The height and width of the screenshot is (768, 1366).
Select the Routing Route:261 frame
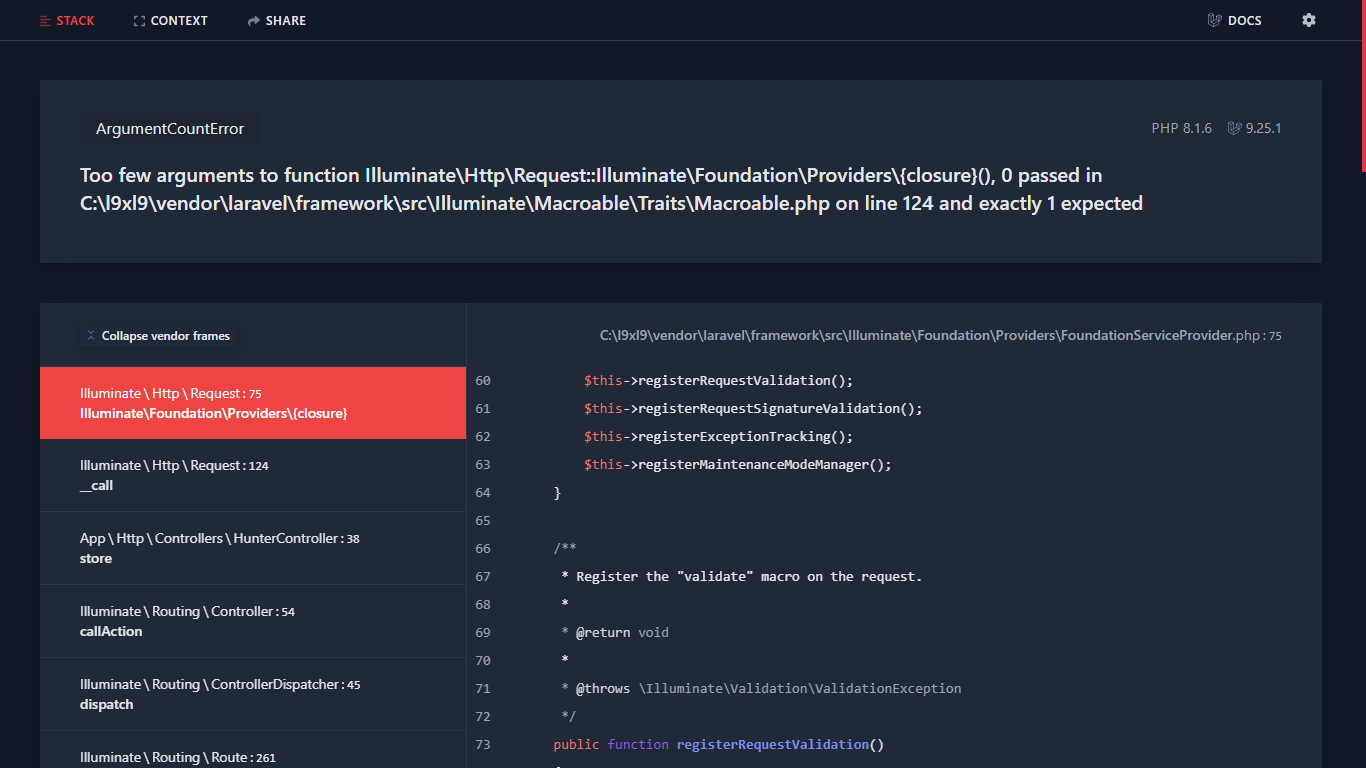253,750
